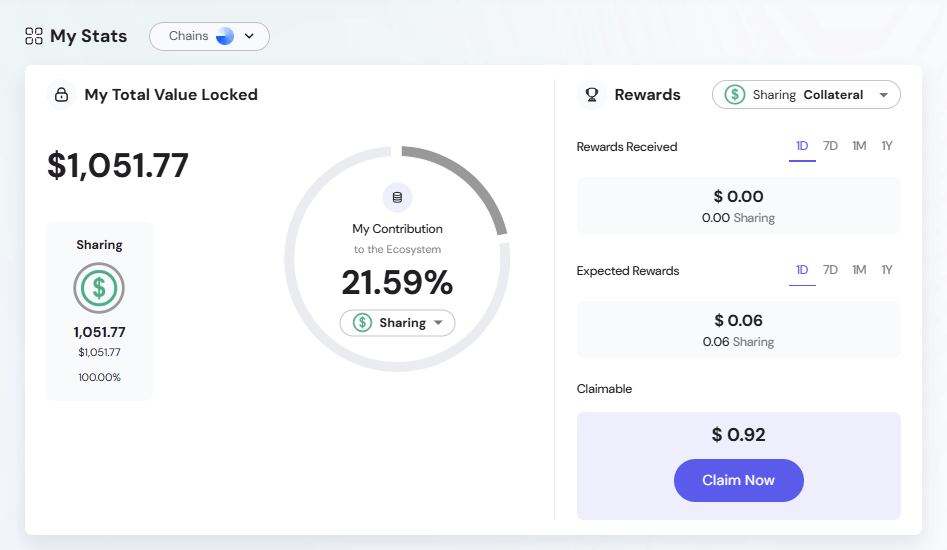Click the My Stats grid icon
Viewport: 947px width, 550px height.
(34, 37)
